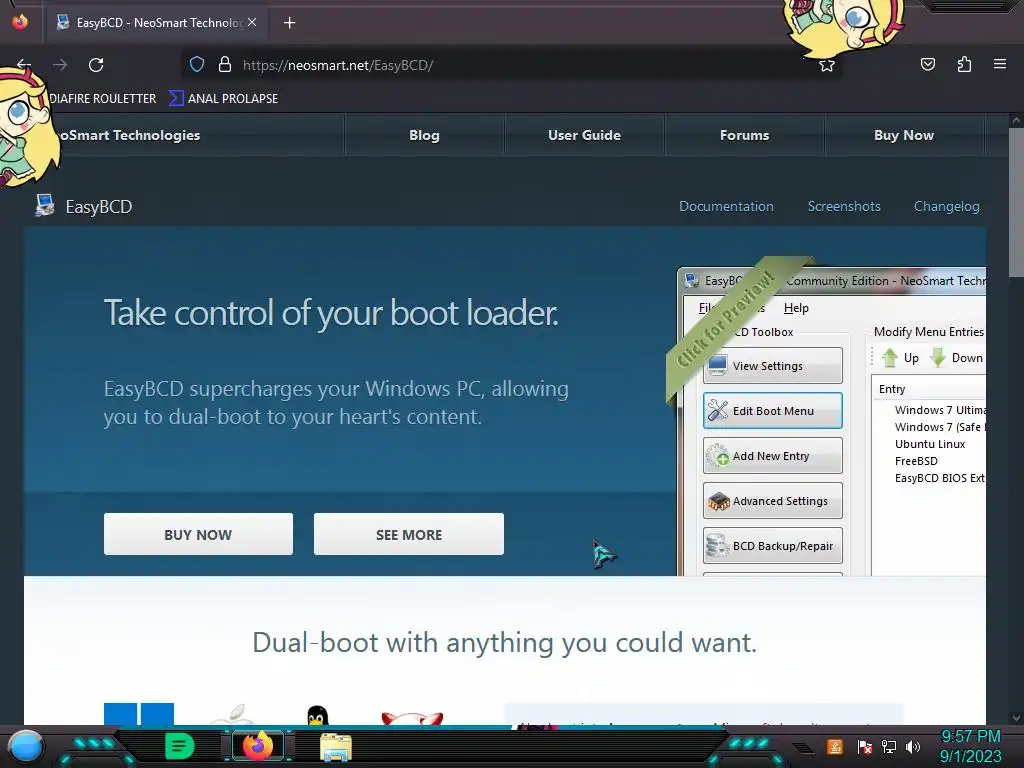The height and width of the screenshot is (768, 1024).
Task: Open the Screenshots link
Action: [844, 206]
